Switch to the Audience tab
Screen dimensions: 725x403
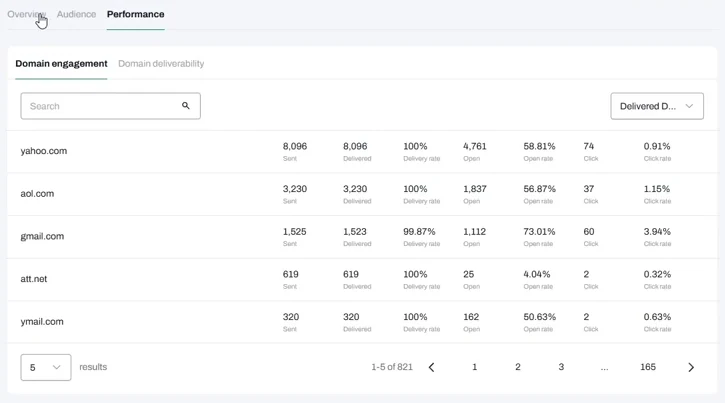(x=76, y=14)
